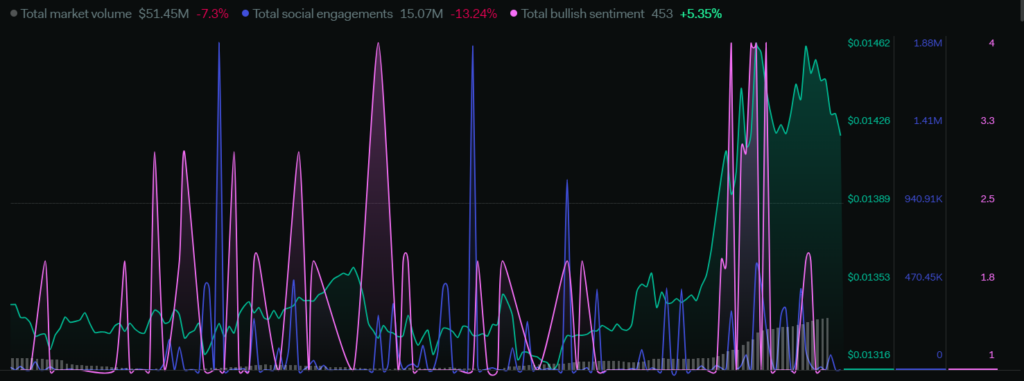Screen dimensions: 1024x381
Task: Click the $0.01316 price axis label
Action: (869, 355)
